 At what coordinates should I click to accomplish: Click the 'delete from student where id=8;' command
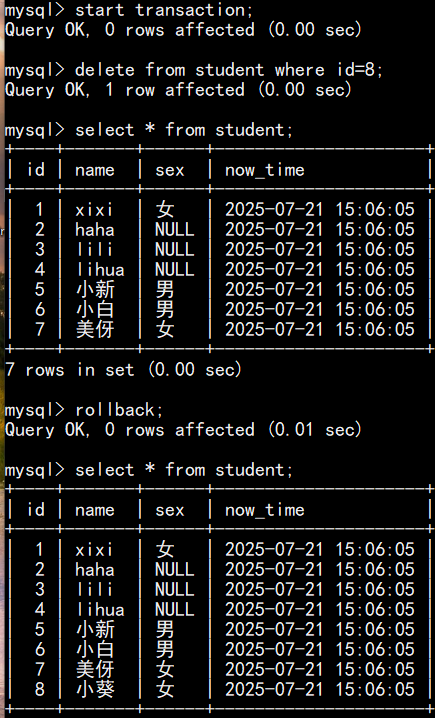coord(229,70)
